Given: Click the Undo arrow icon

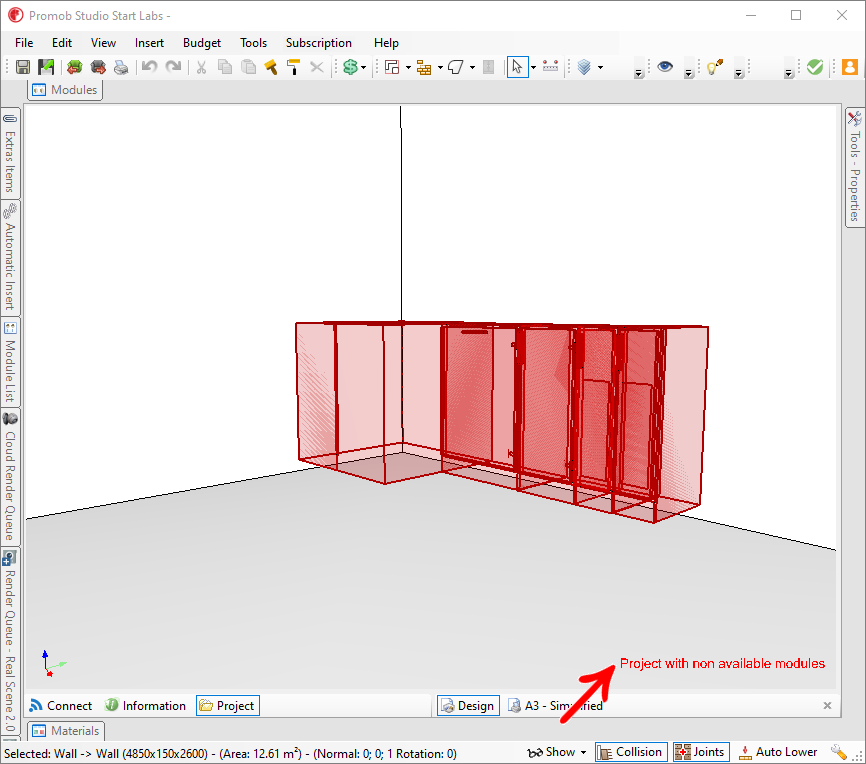Looking at the screenshot, I should point(149,67).
